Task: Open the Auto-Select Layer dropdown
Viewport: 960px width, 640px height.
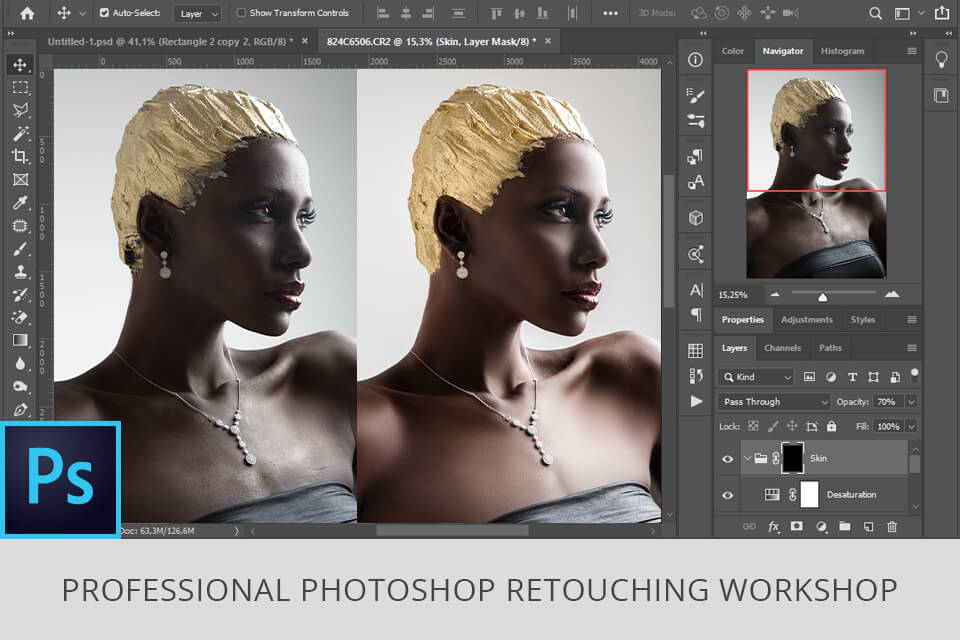Action: pyautogui.click(x=197, y=14)
